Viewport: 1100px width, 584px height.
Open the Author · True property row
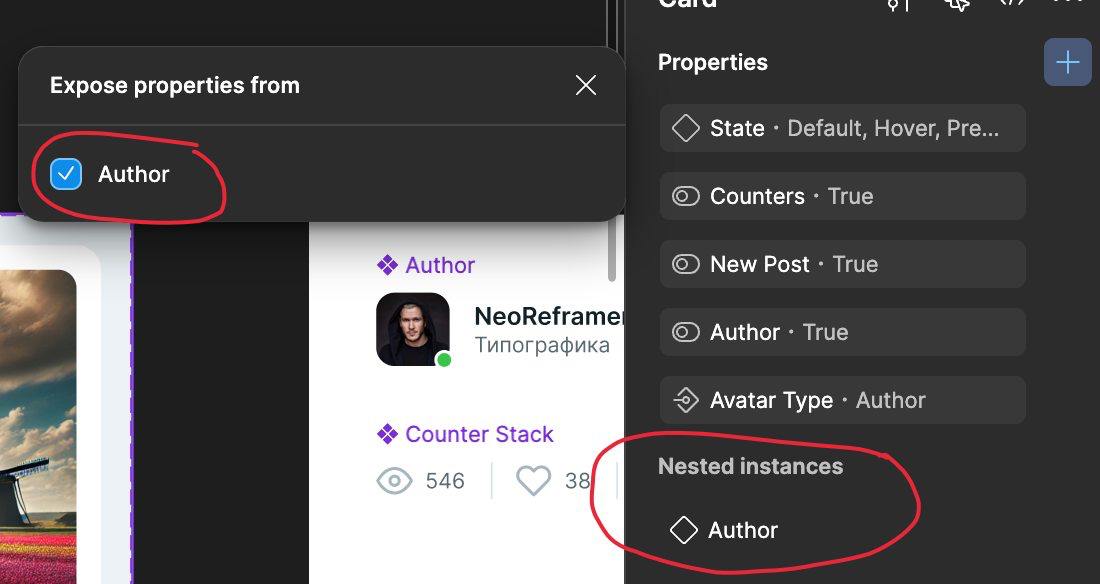pos(842,332)
